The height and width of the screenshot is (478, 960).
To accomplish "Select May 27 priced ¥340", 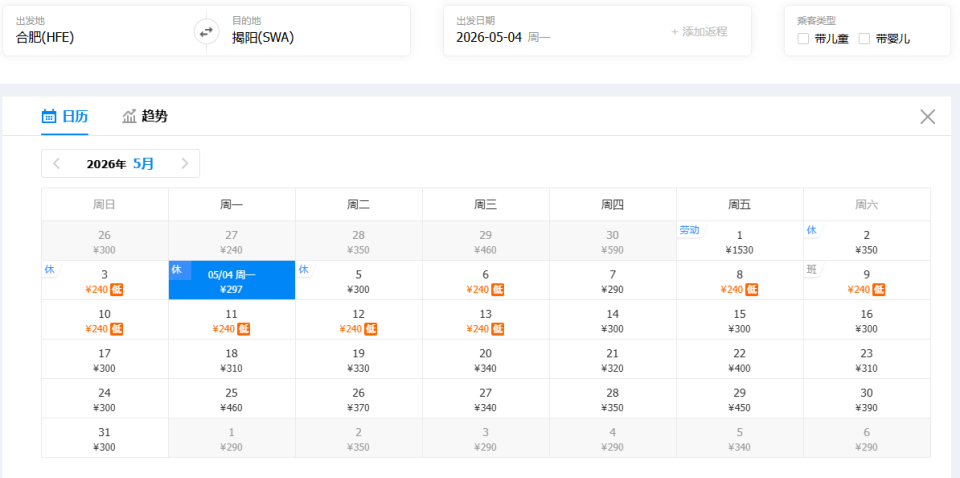I will 486,398.
